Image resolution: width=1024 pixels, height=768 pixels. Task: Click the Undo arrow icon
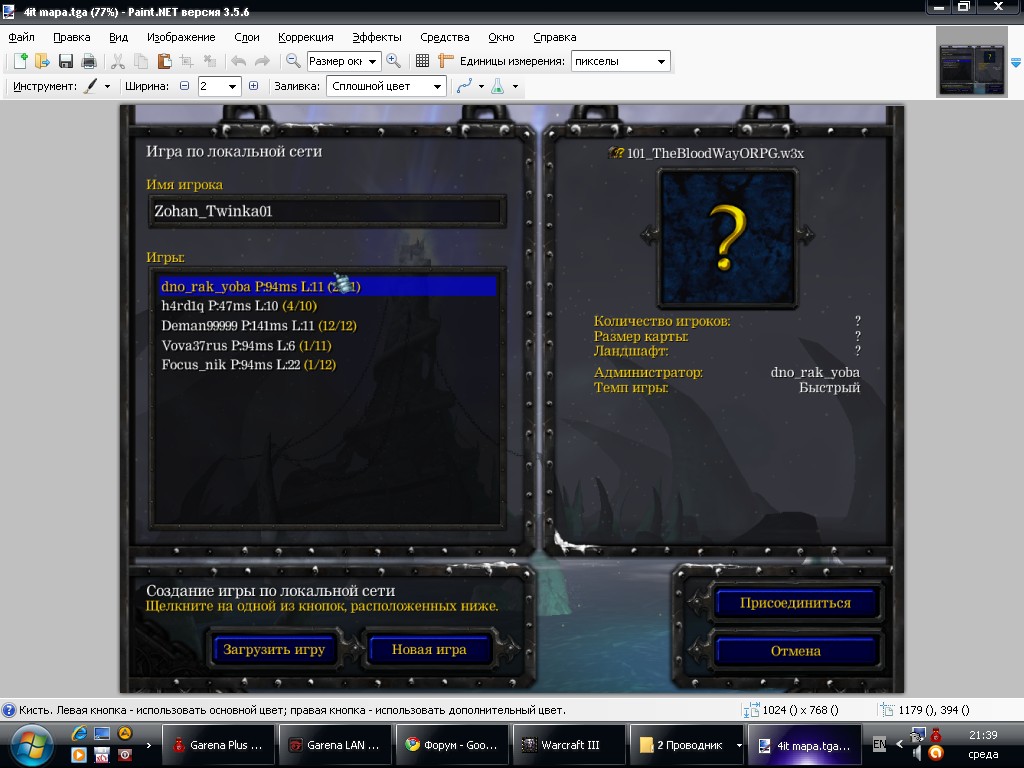pos(238,61)
